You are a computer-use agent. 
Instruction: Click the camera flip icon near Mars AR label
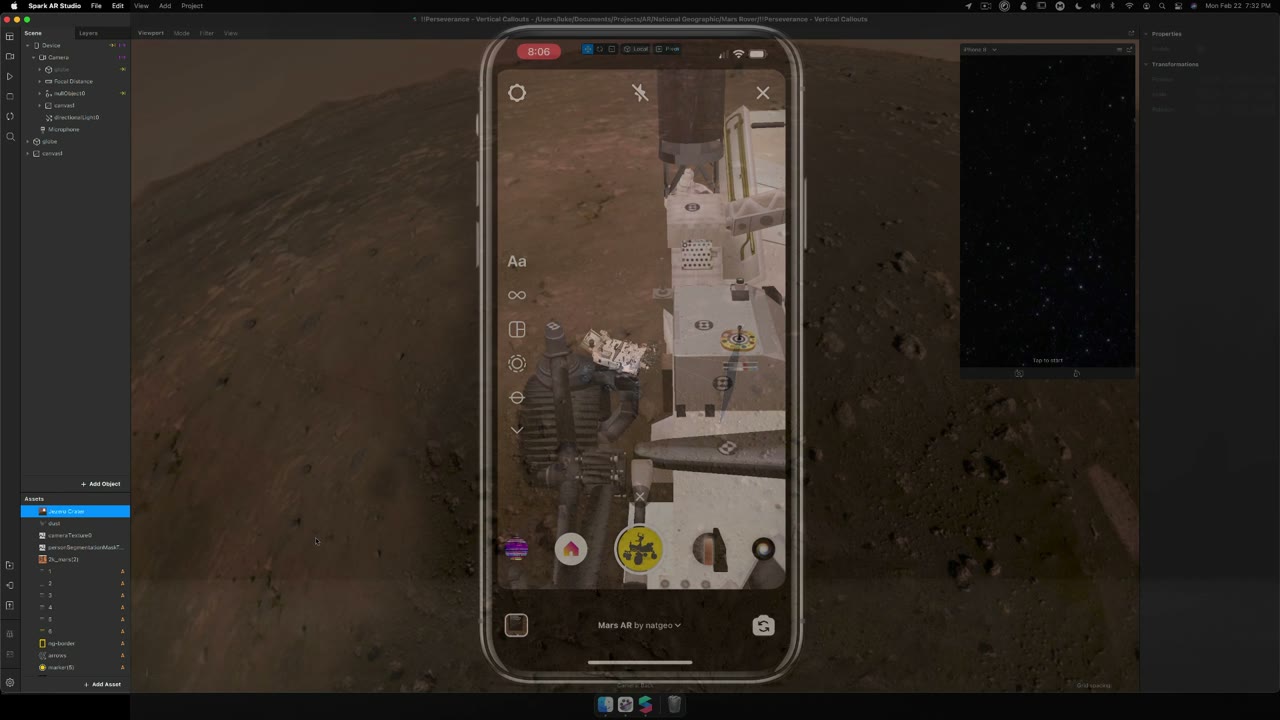763,625
